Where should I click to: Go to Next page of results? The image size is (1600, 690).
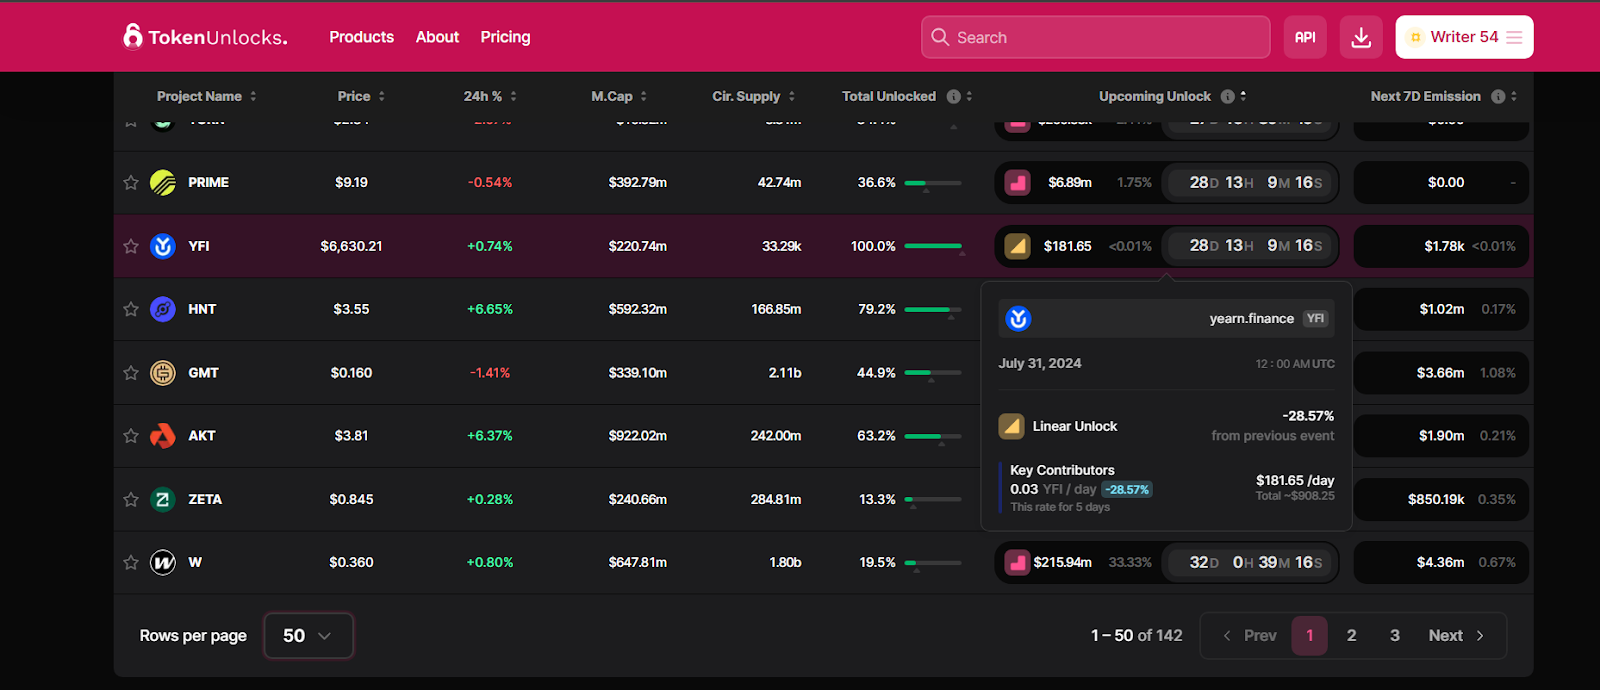pos(1455,636)
